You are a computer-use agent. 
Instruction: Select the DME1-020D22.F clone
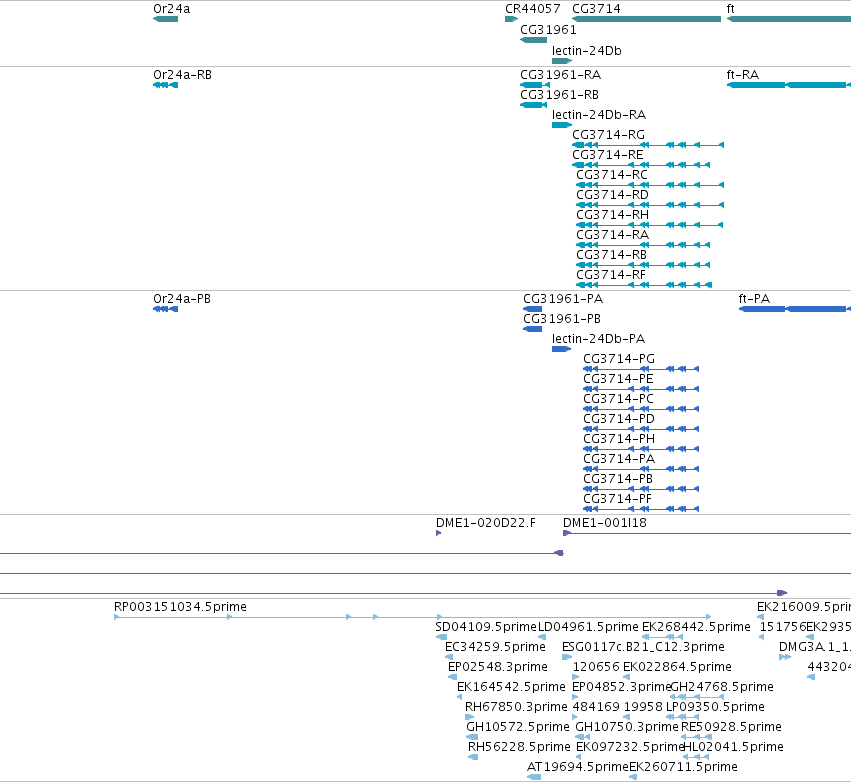[439, 533]
